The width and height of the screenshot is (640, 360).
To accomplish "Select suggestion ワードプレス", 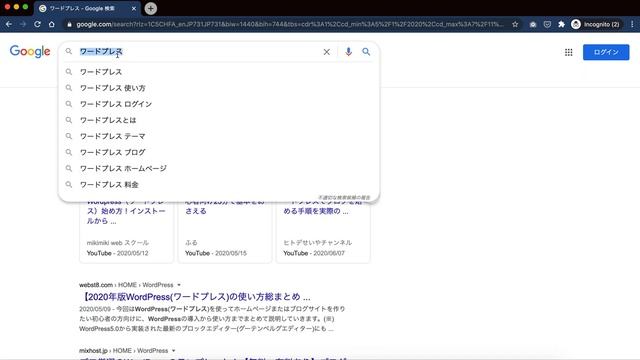I will click(x=219, y=72).
